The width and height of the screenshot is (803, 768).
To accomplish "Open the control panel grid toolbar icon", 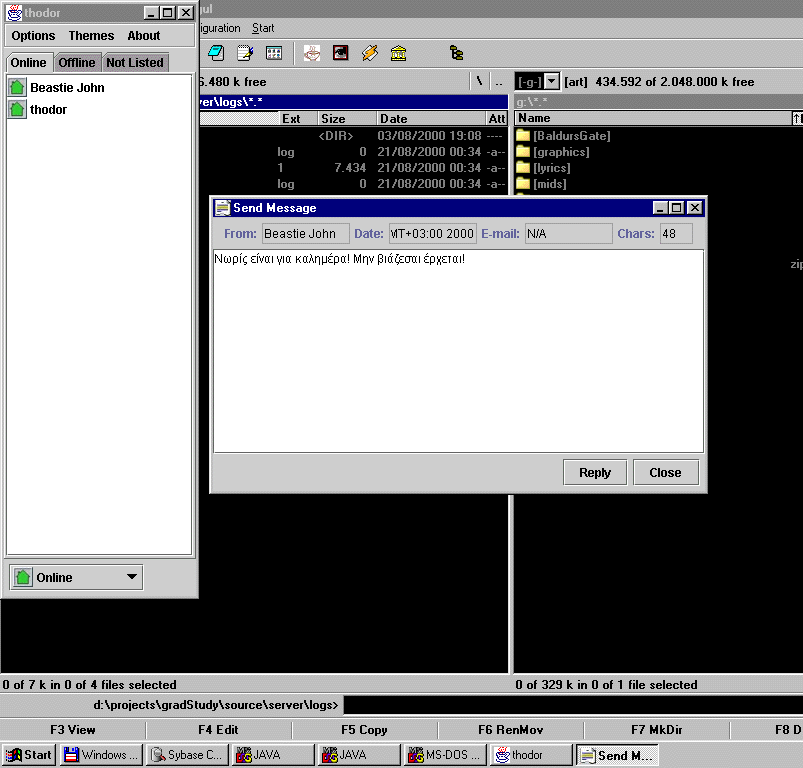I will coord(274,53).
